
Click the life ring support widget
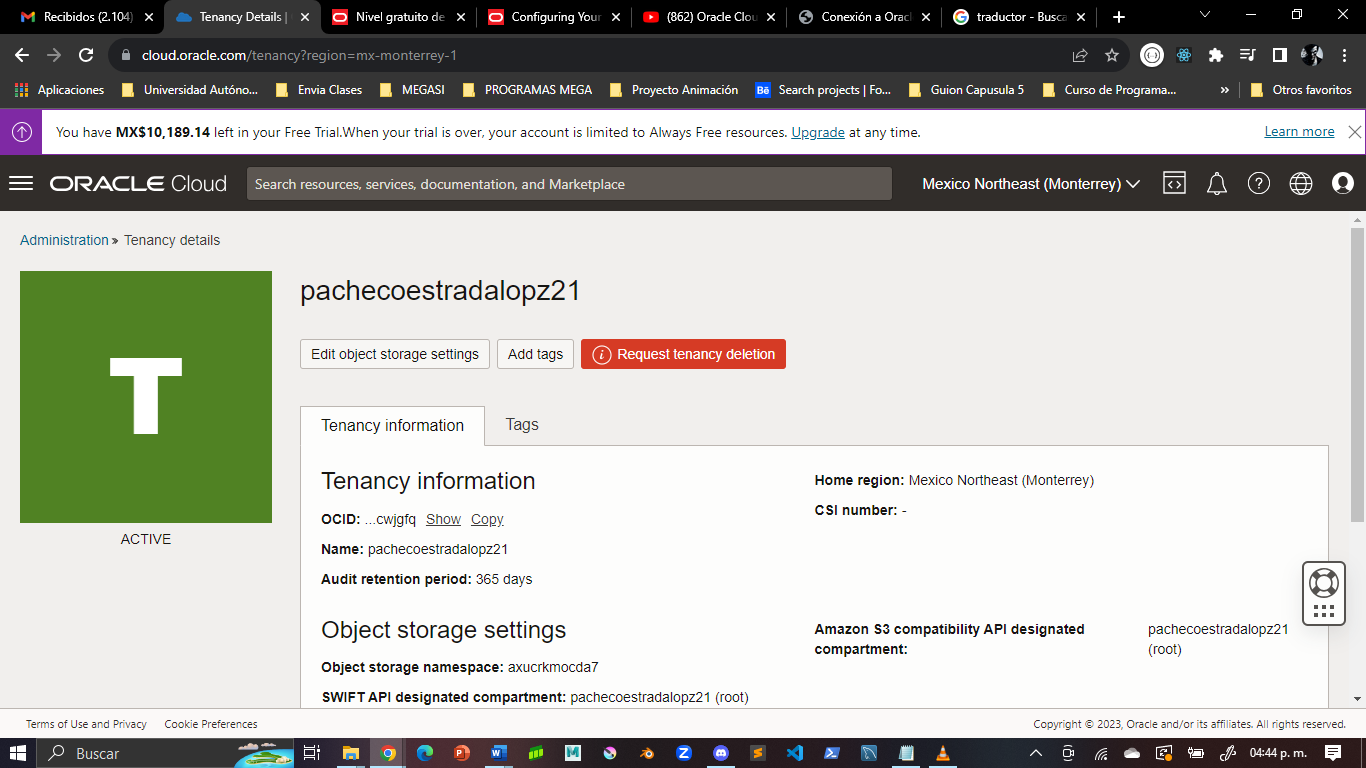point(1323,583)
